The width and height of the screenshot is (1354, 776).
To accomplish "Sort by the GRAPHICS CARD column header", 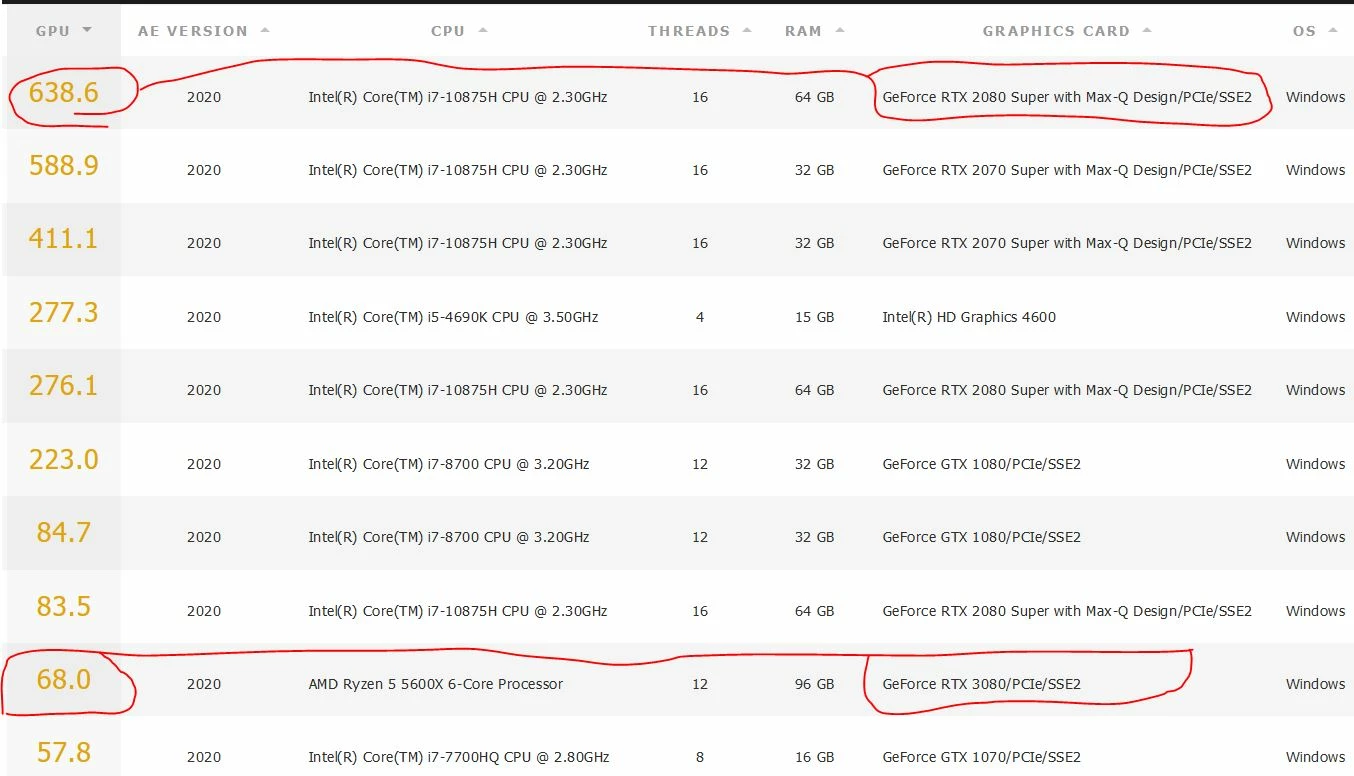I will 1067,31.
